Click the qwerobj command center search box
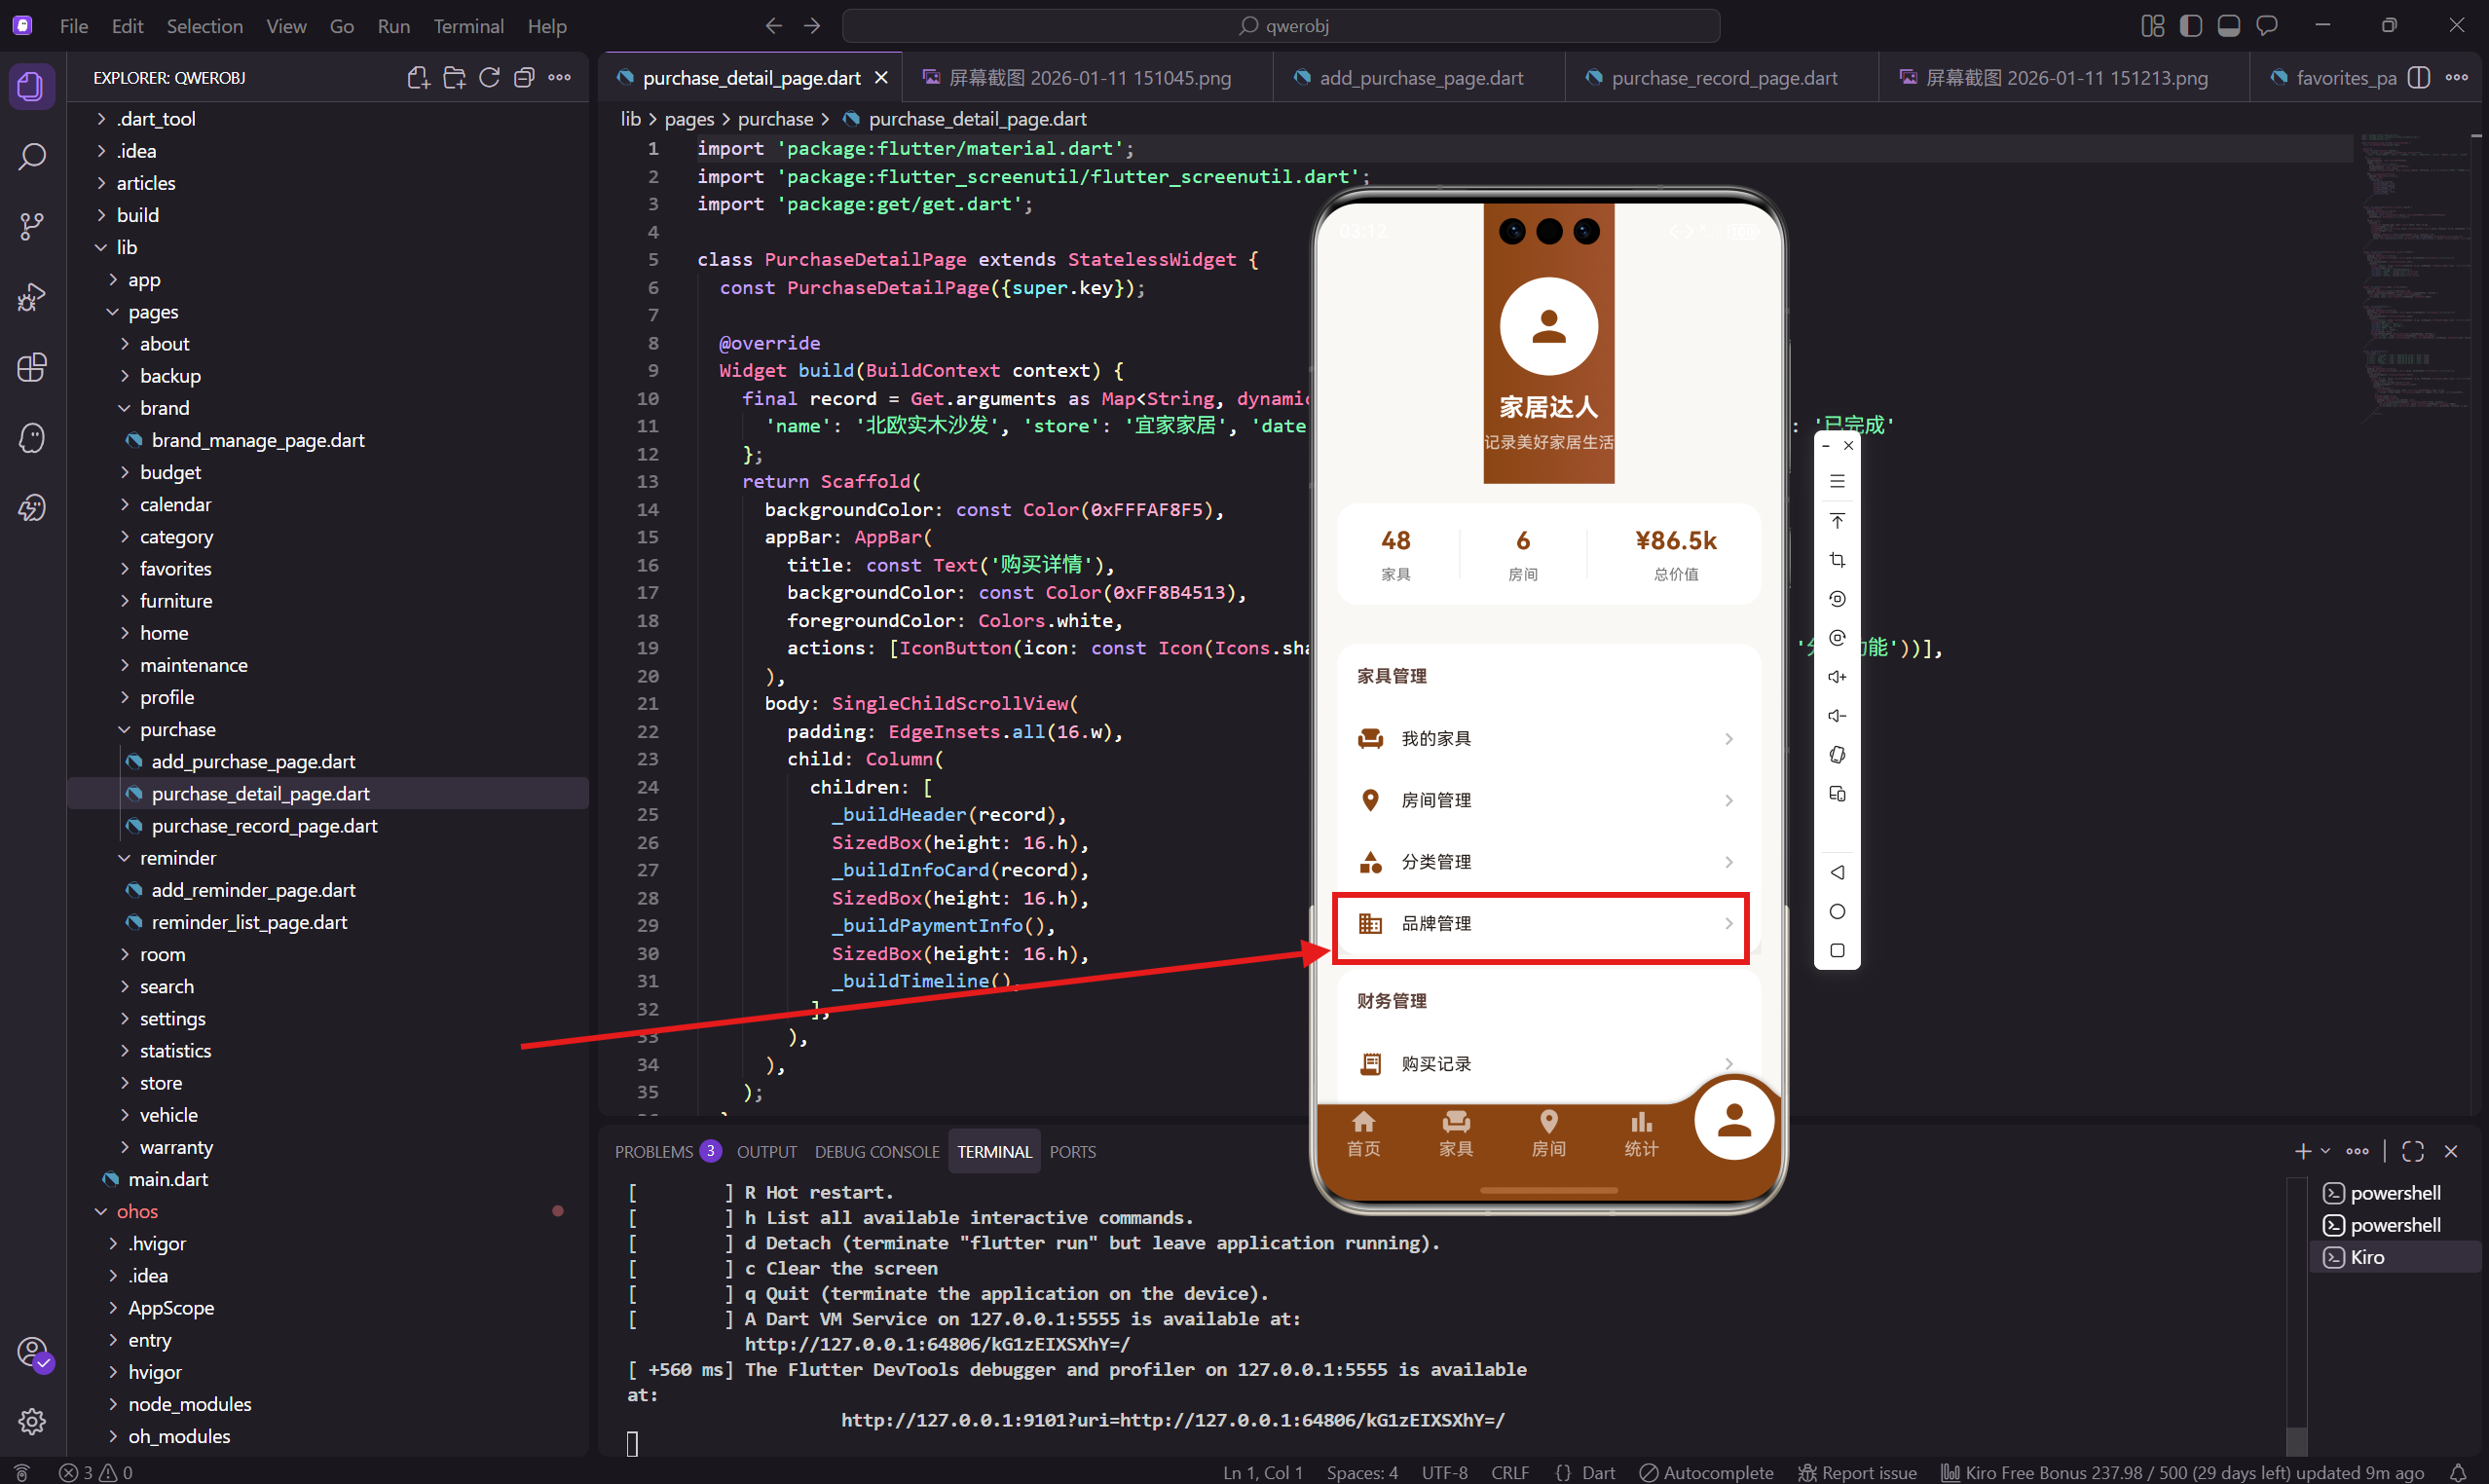This screenshot has height=1484, width=2489. pos(1281,26)
